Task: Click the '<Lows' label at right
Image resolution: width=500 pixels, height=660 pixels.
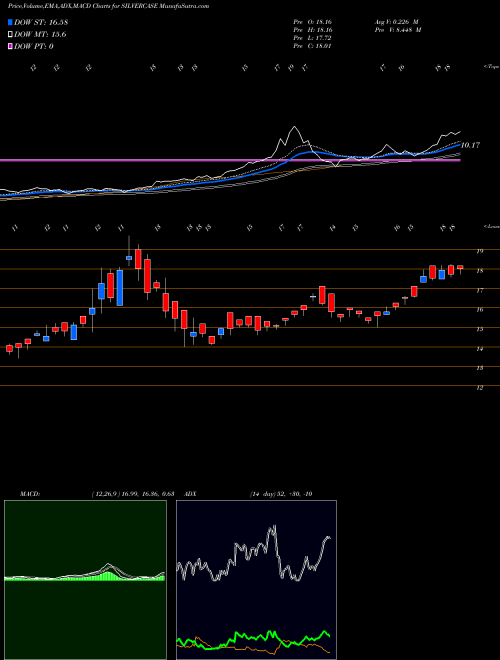Action: pos(491,226)
